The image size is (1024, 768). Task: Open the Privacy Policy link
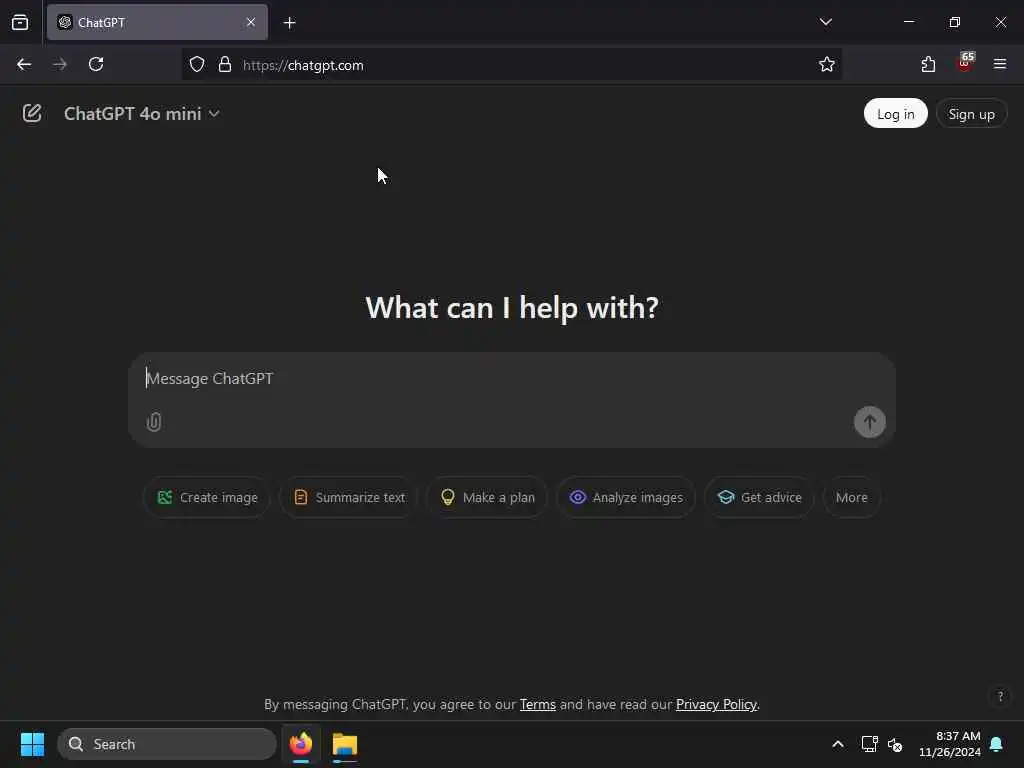[x=716, y=705]
